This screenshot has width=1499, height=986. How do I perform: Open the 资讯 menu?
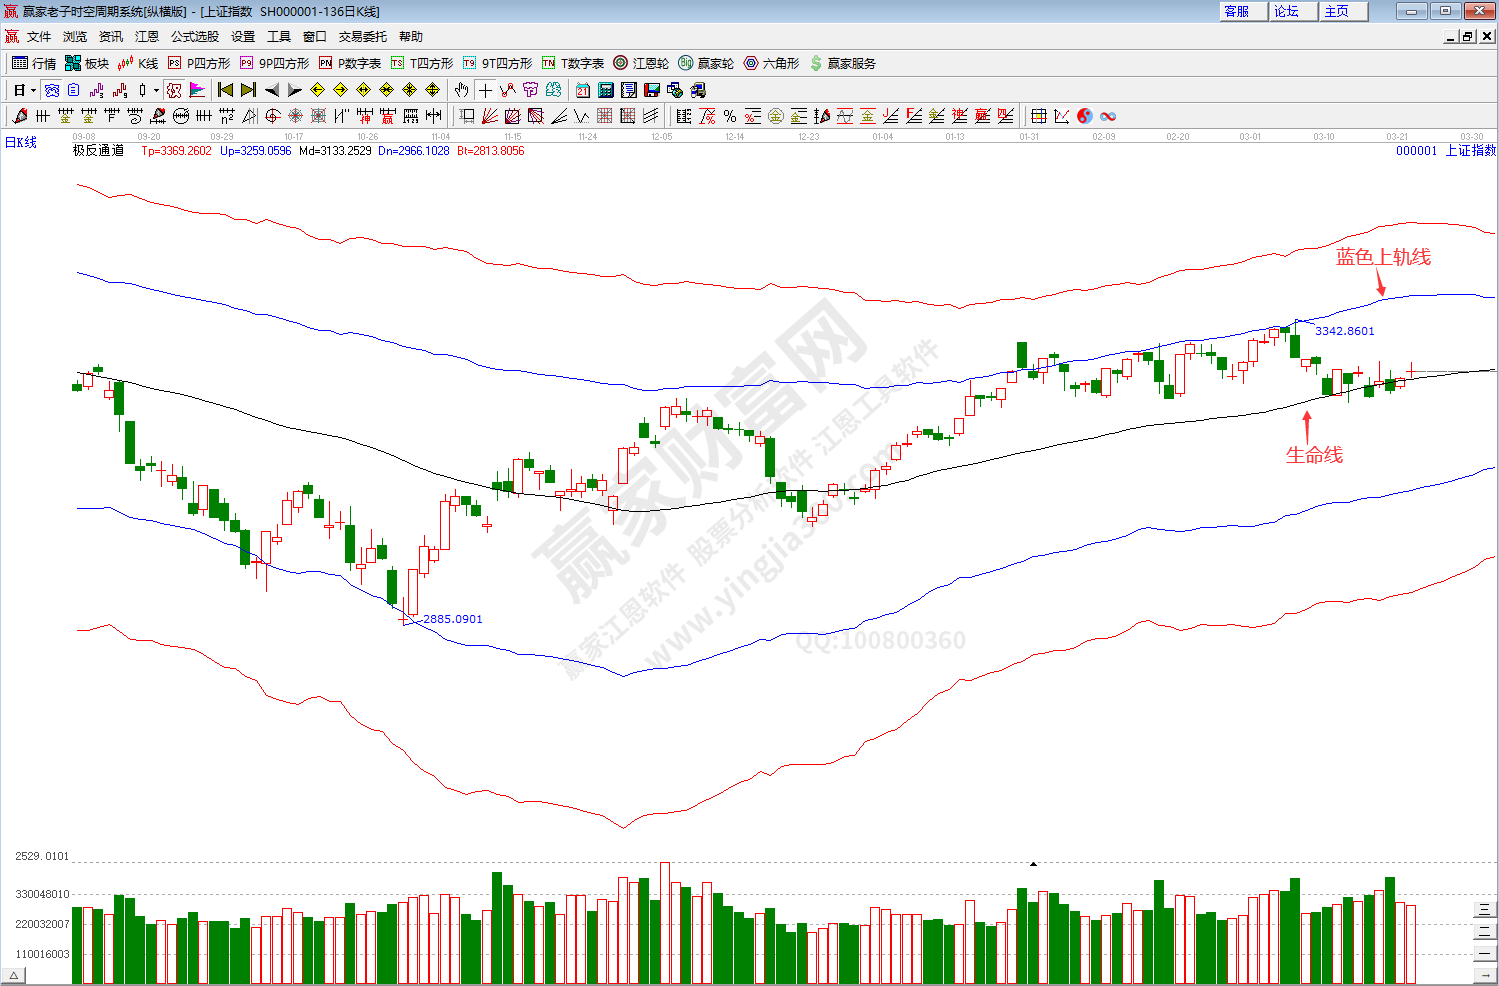[x=111, y=37]
